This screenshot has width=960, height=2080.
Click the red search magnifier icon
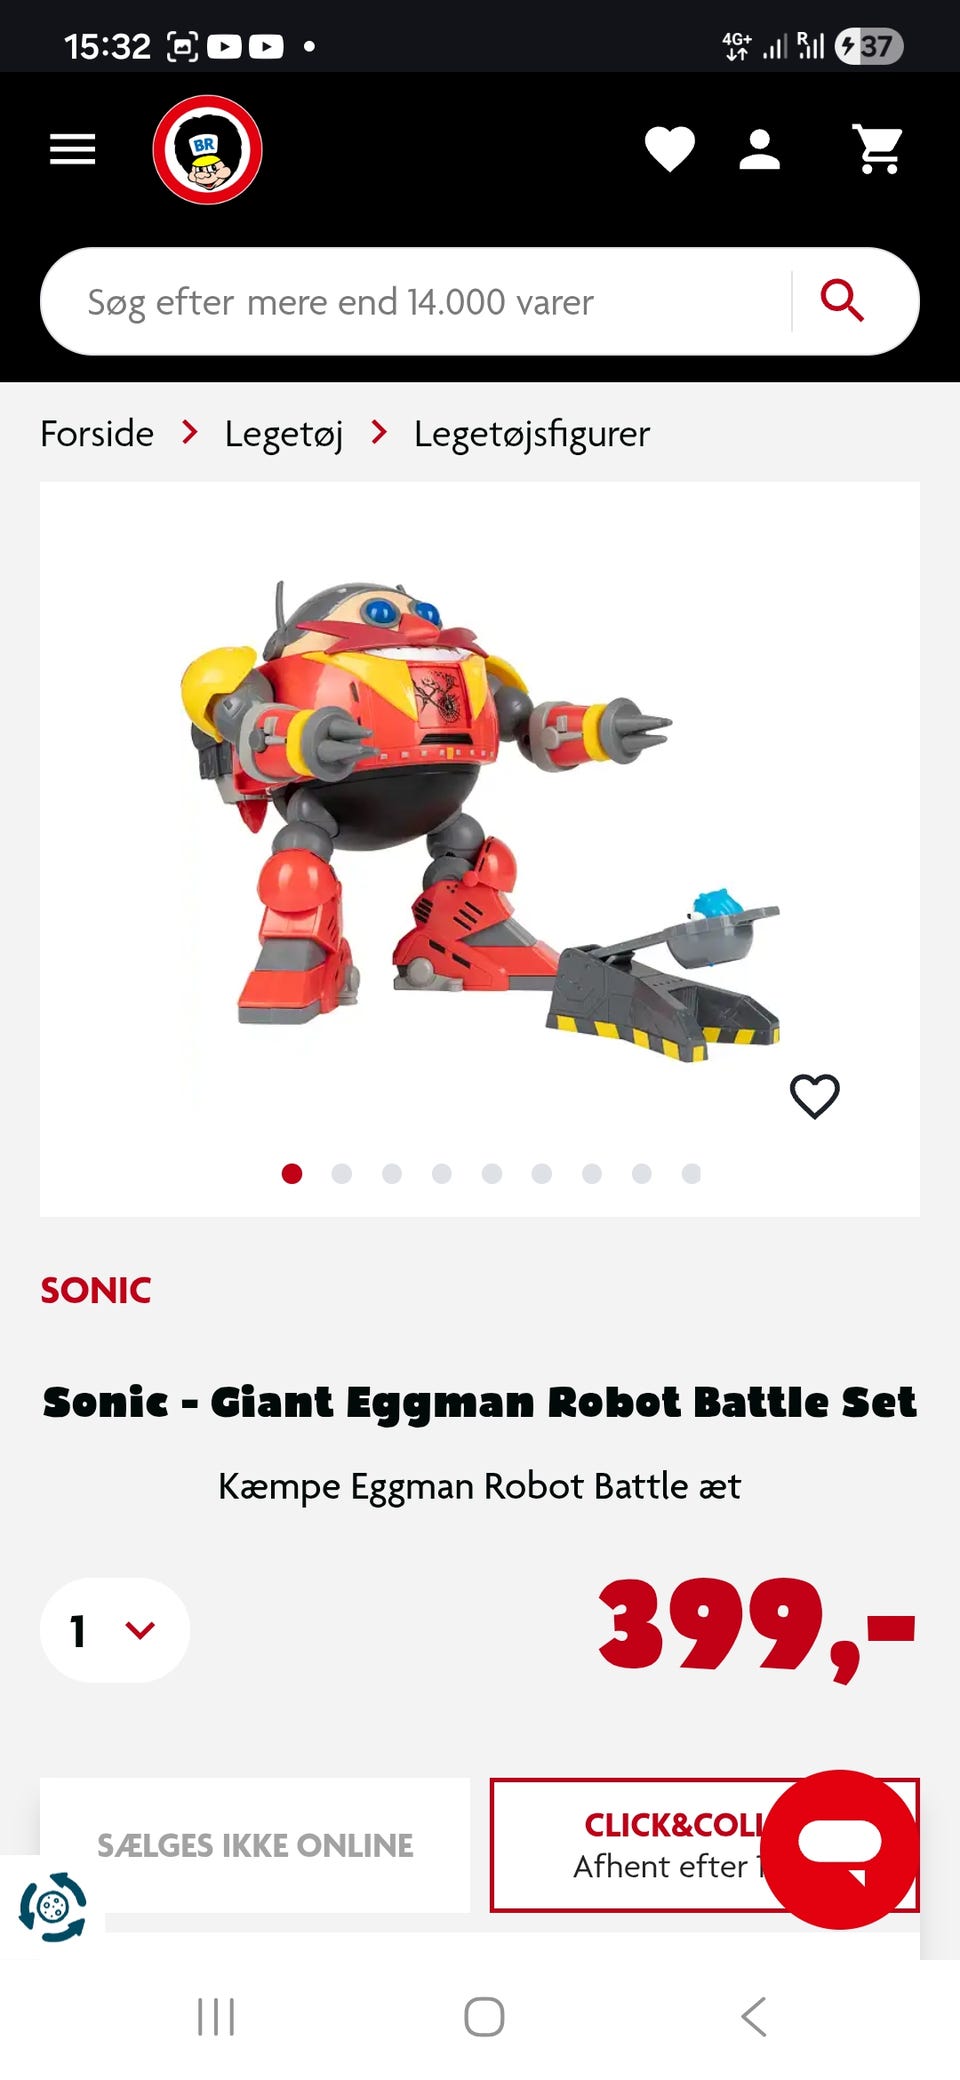pyautogui.click(x=842, y=301)
